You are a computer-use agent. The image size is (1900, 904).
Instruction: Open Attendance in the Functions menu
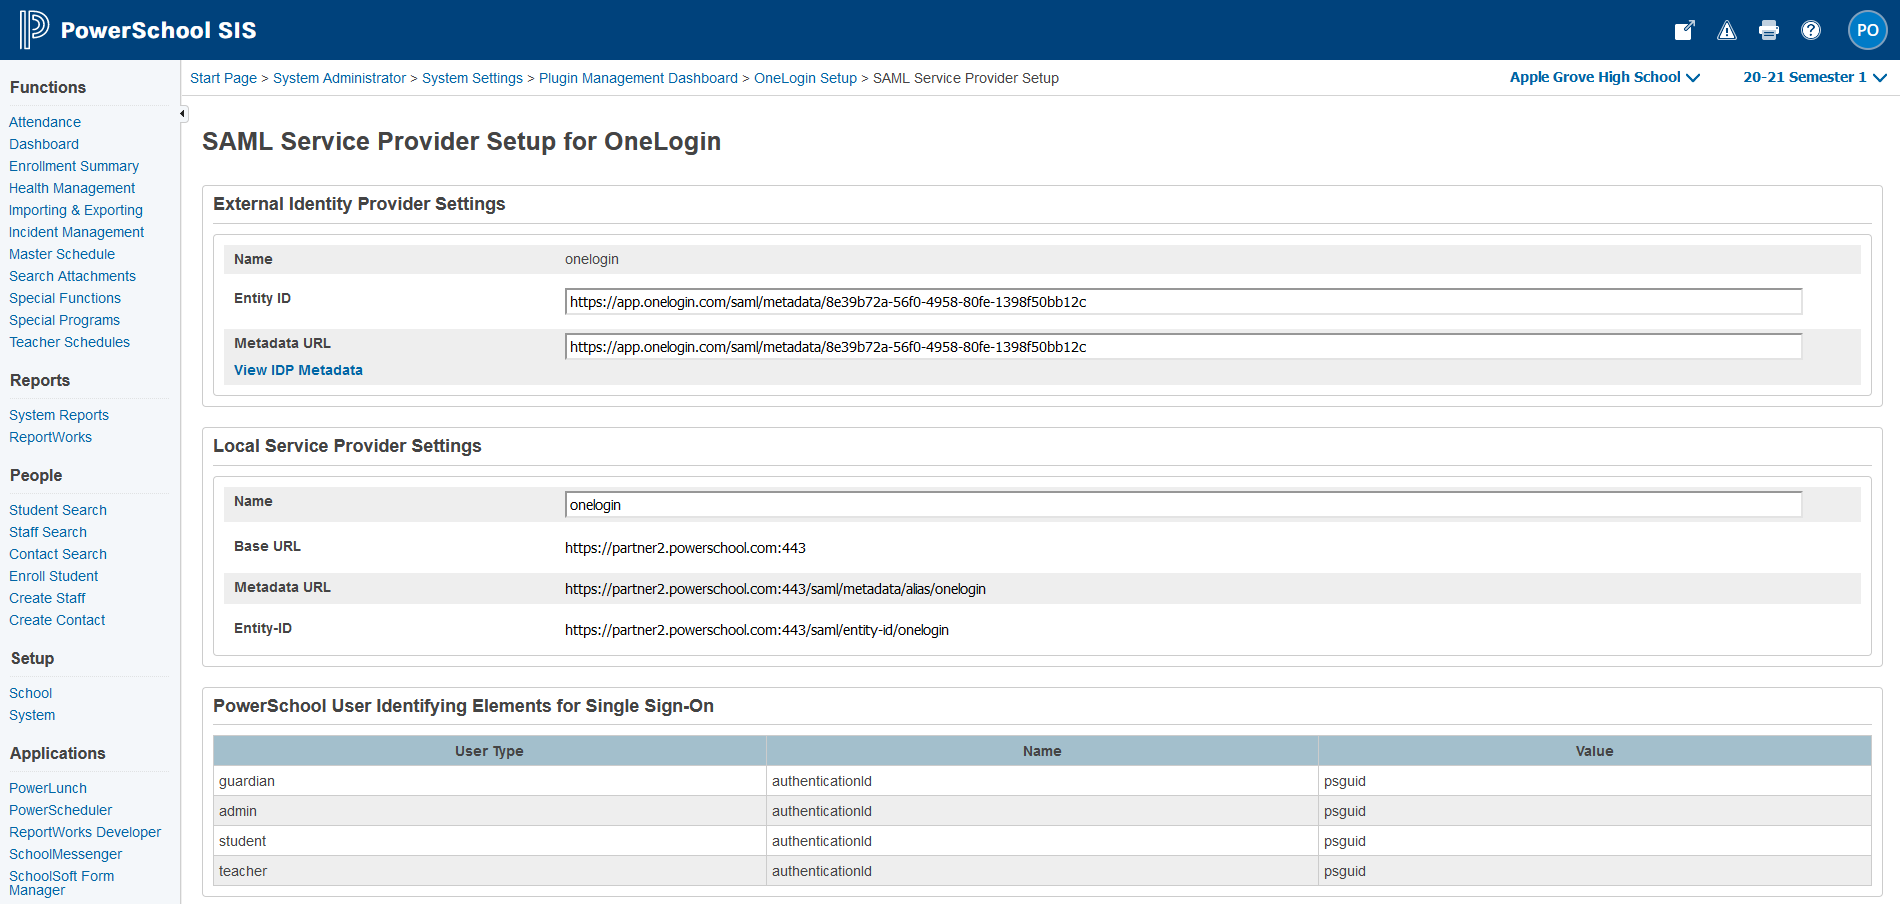click(45, 122)
